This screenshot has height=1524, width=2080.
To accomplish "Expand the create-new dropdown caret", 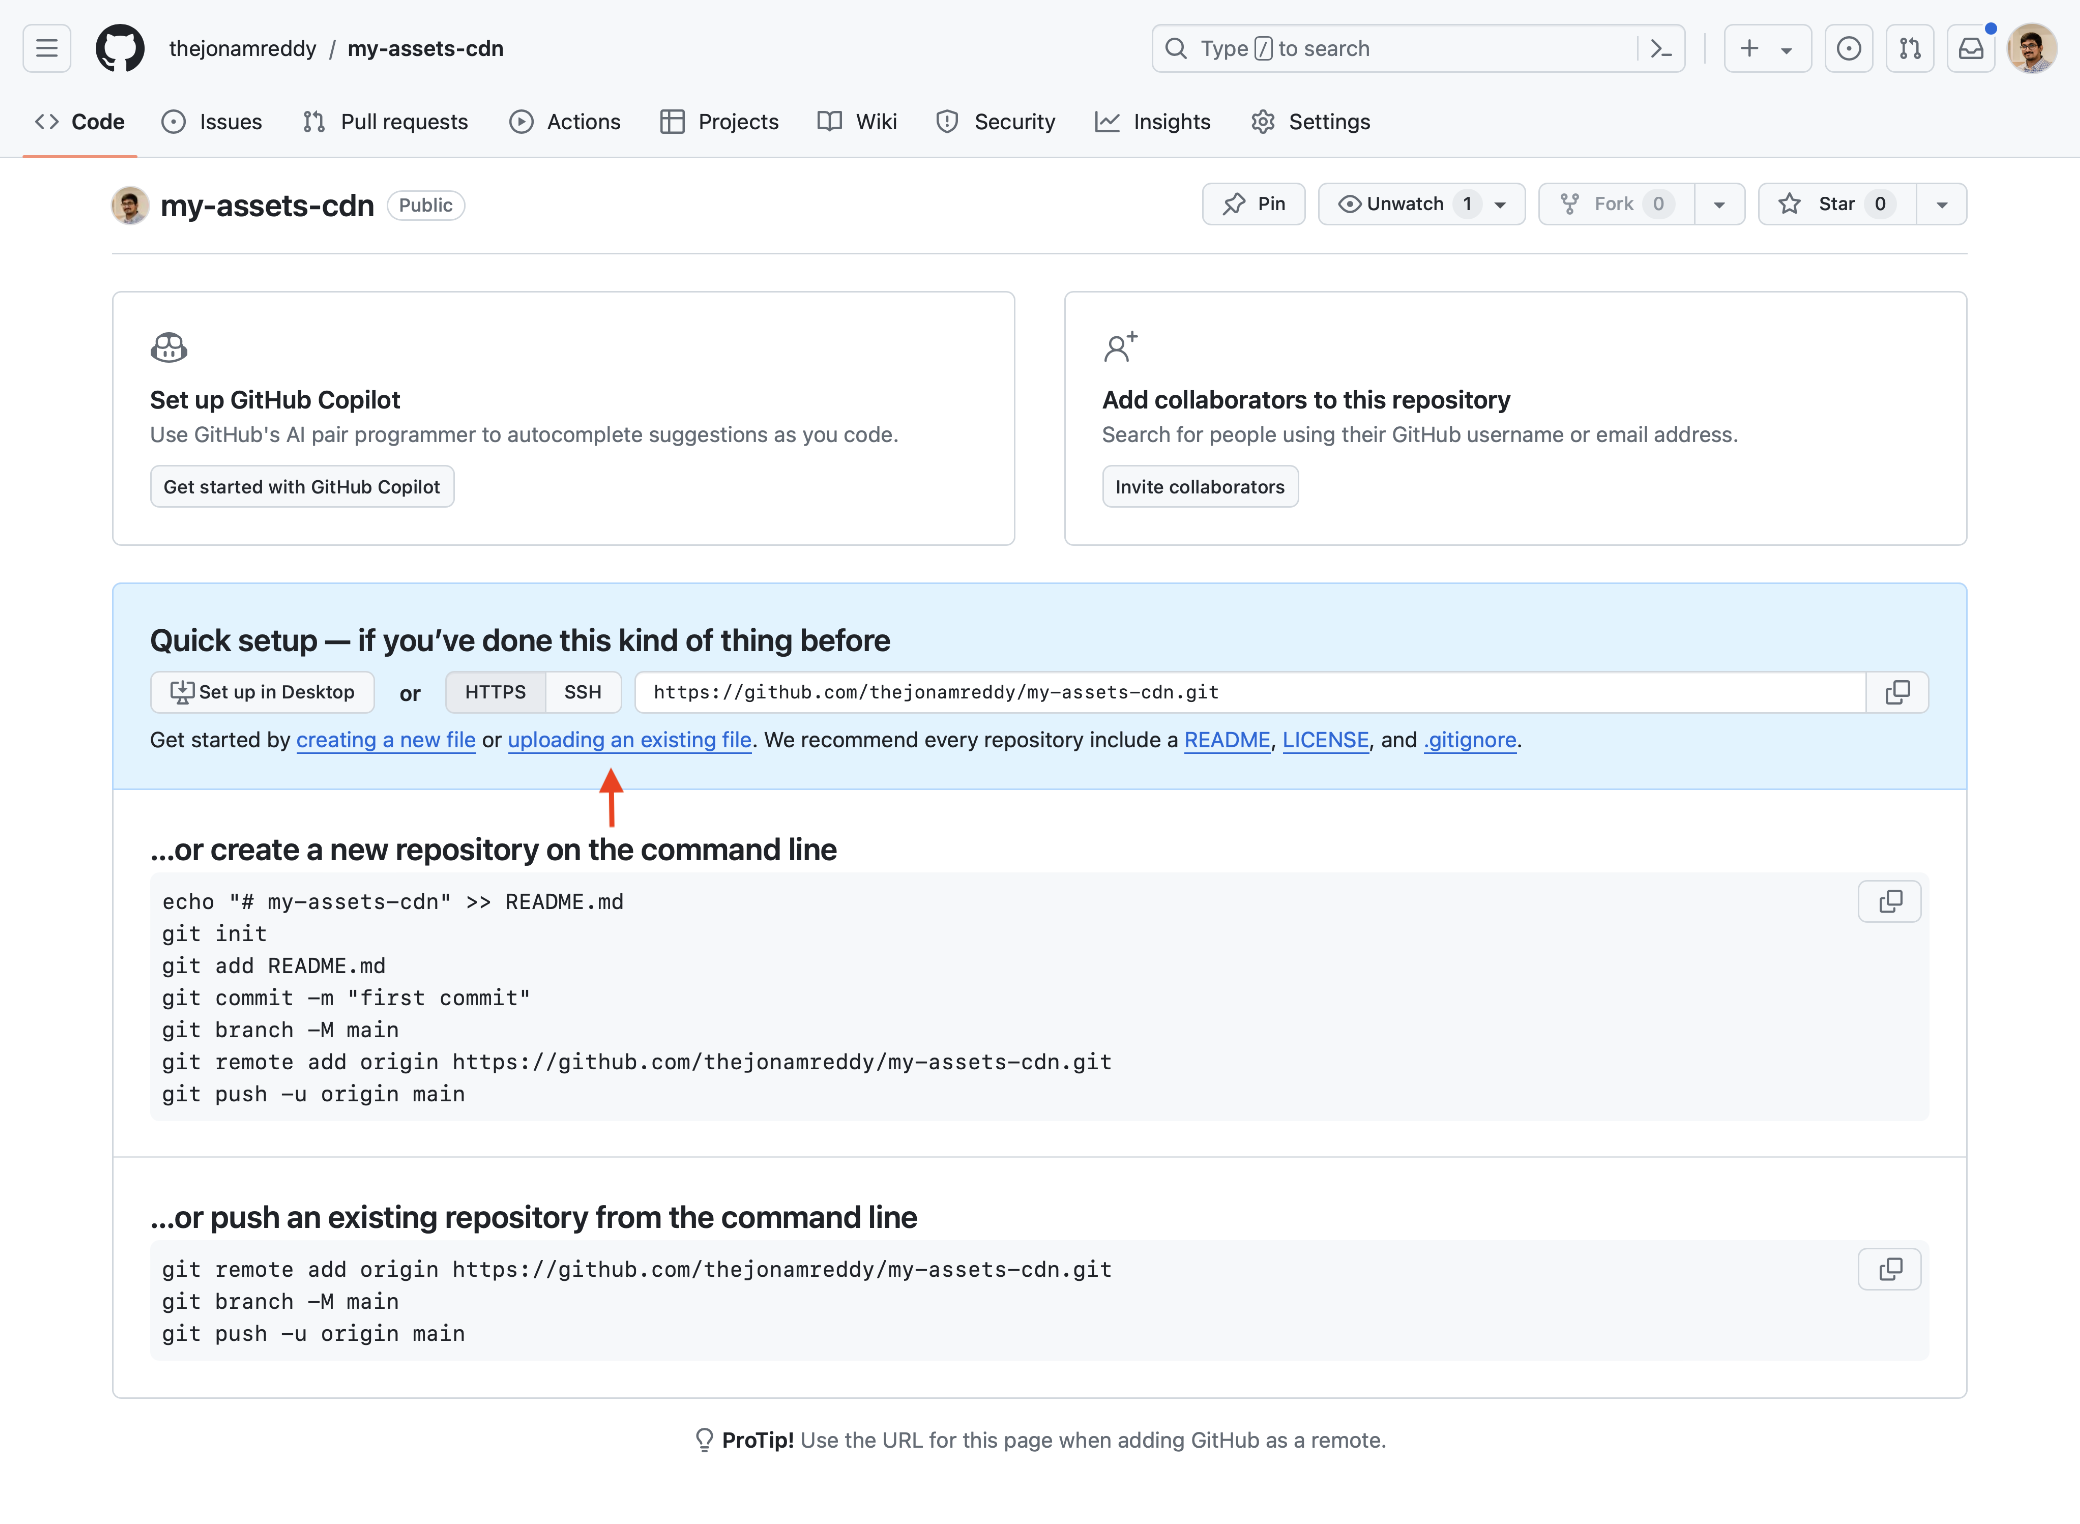I will pyautogui.click(x=1786, y=49).
